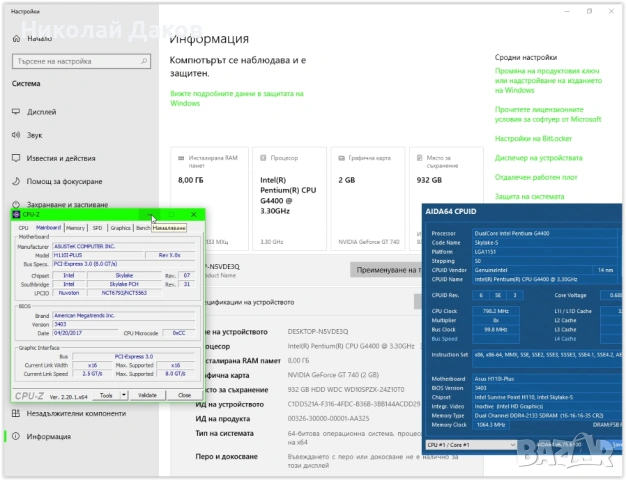
Task: Click the Процесор card icon
Action: click(x=263, y=158)
